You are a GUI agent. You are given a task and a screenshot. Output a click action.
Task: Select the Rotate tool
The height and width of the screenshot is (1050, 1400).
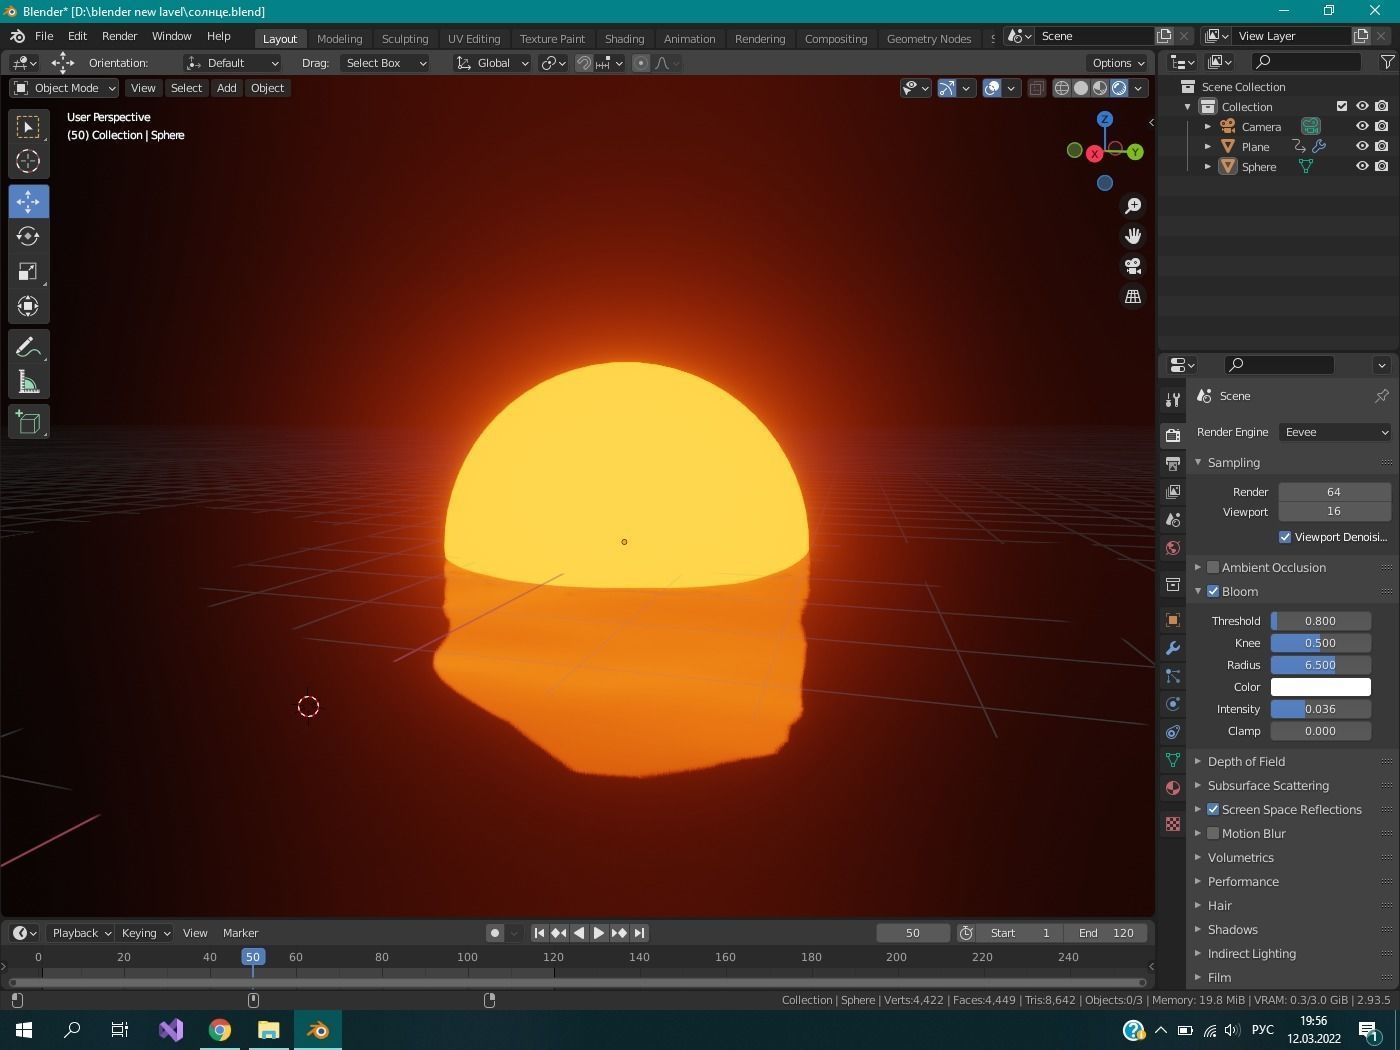(x=28, y=236)
